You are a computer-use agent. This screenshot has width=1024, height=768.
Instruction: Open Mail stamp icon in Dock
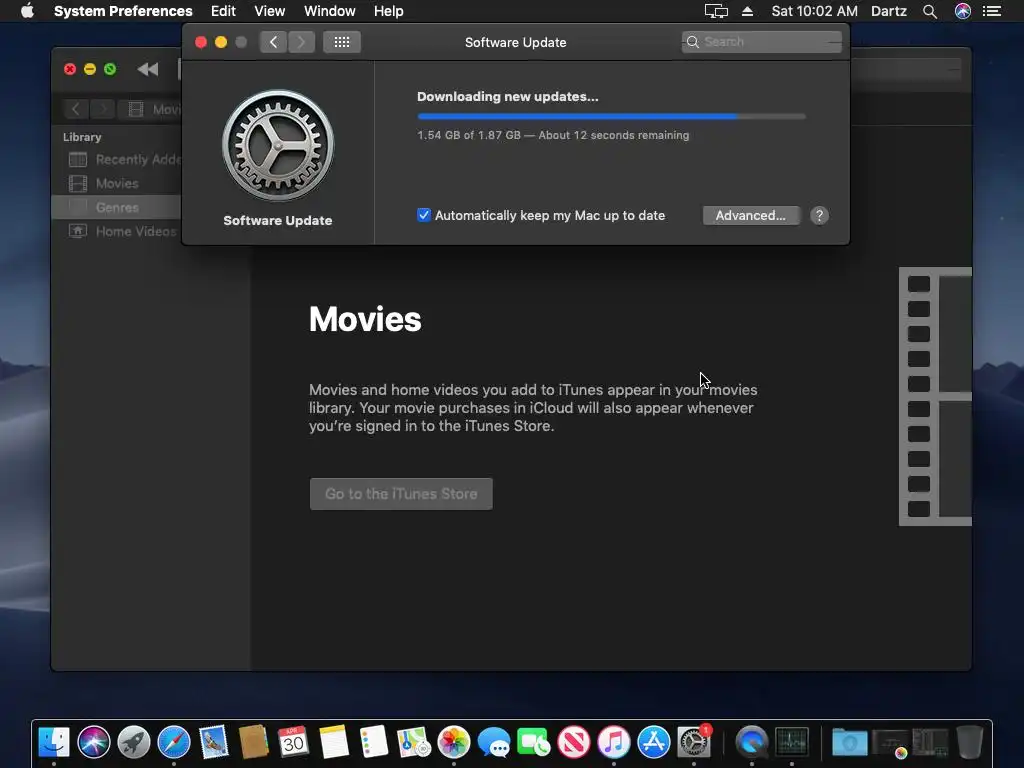(214, 742)
